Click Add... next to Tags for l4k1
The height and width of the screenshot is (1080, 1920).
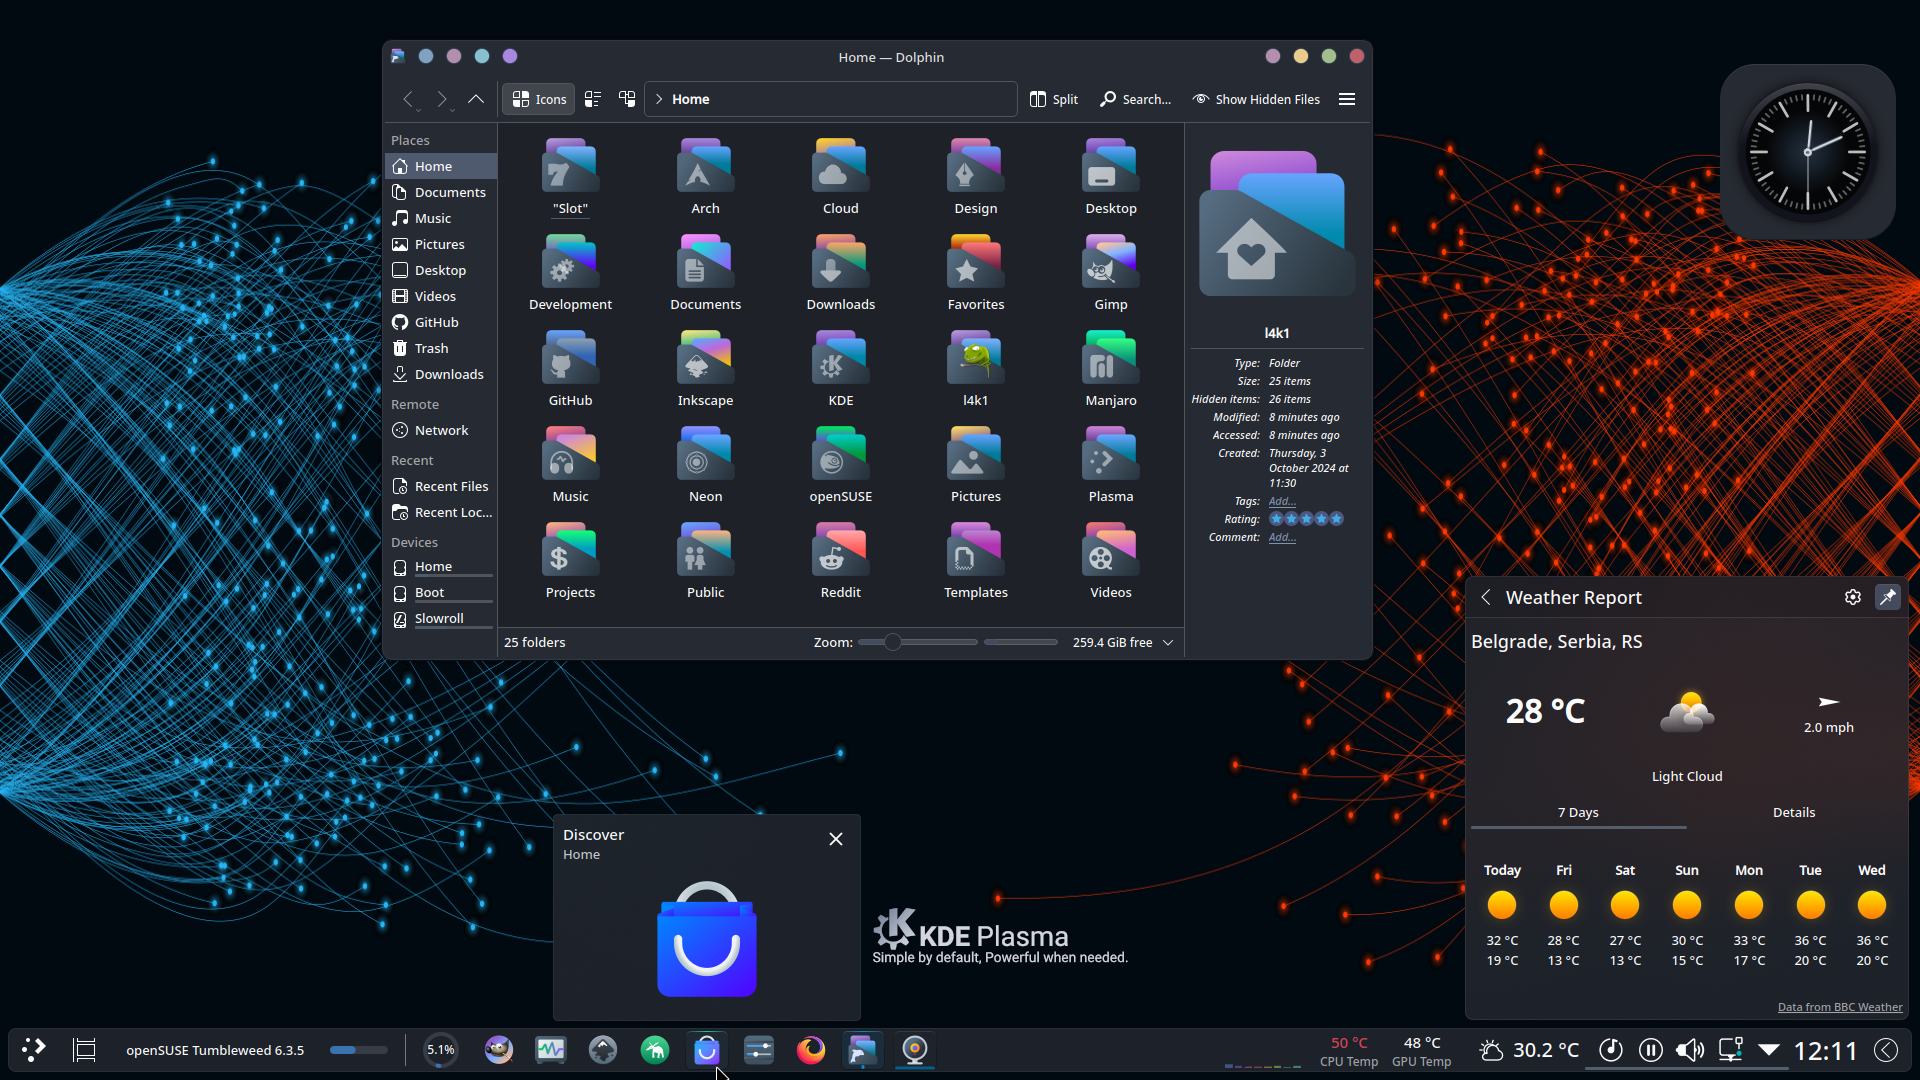[x=1281, y=501]
